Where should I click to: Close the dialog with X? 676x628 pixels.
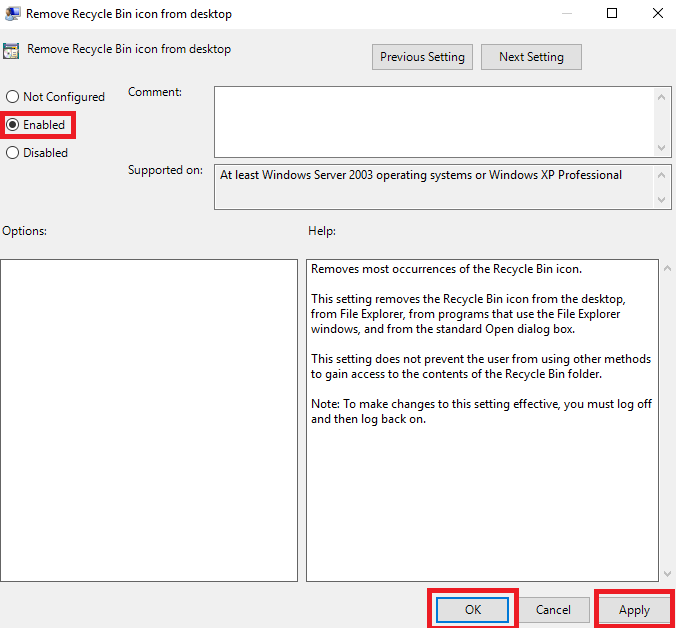[x=657, y=13]
